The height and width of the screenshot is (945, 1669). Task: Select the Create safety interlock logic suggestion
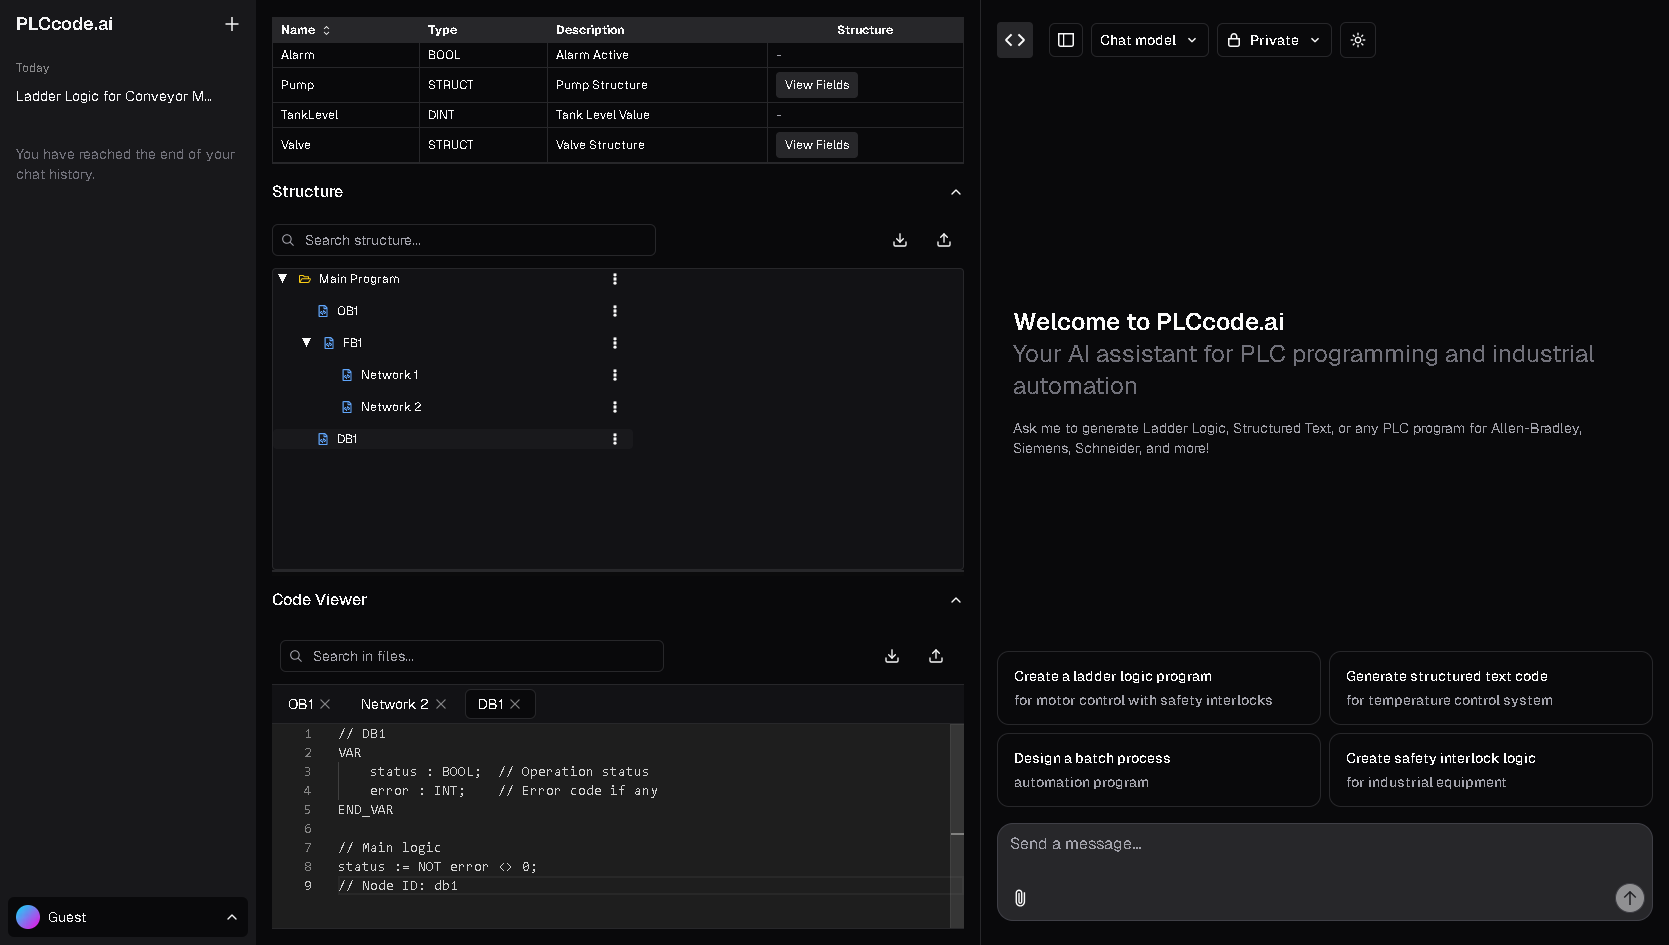click(x=1489, y=770)
